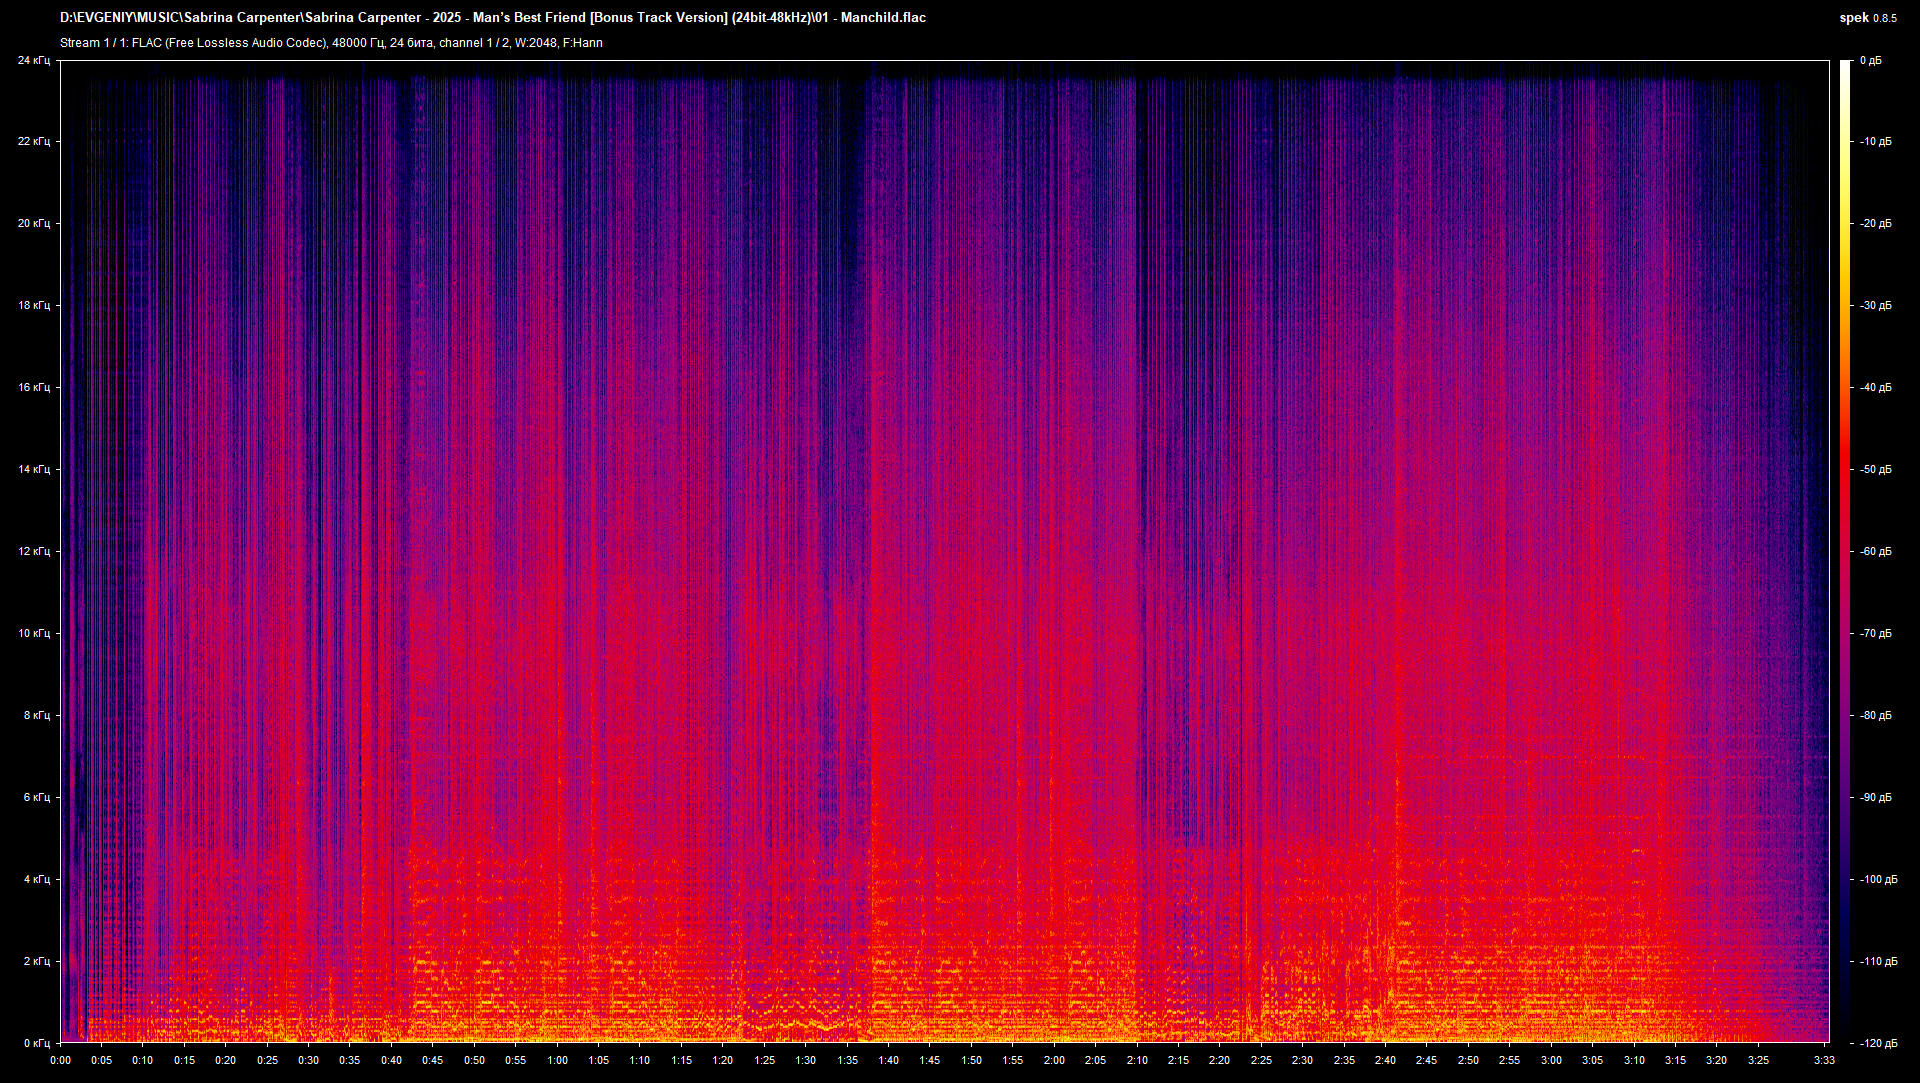Click the 3:33 end time label
This screenshot has width=1920, height=1083.
tap(1823, 1060)
